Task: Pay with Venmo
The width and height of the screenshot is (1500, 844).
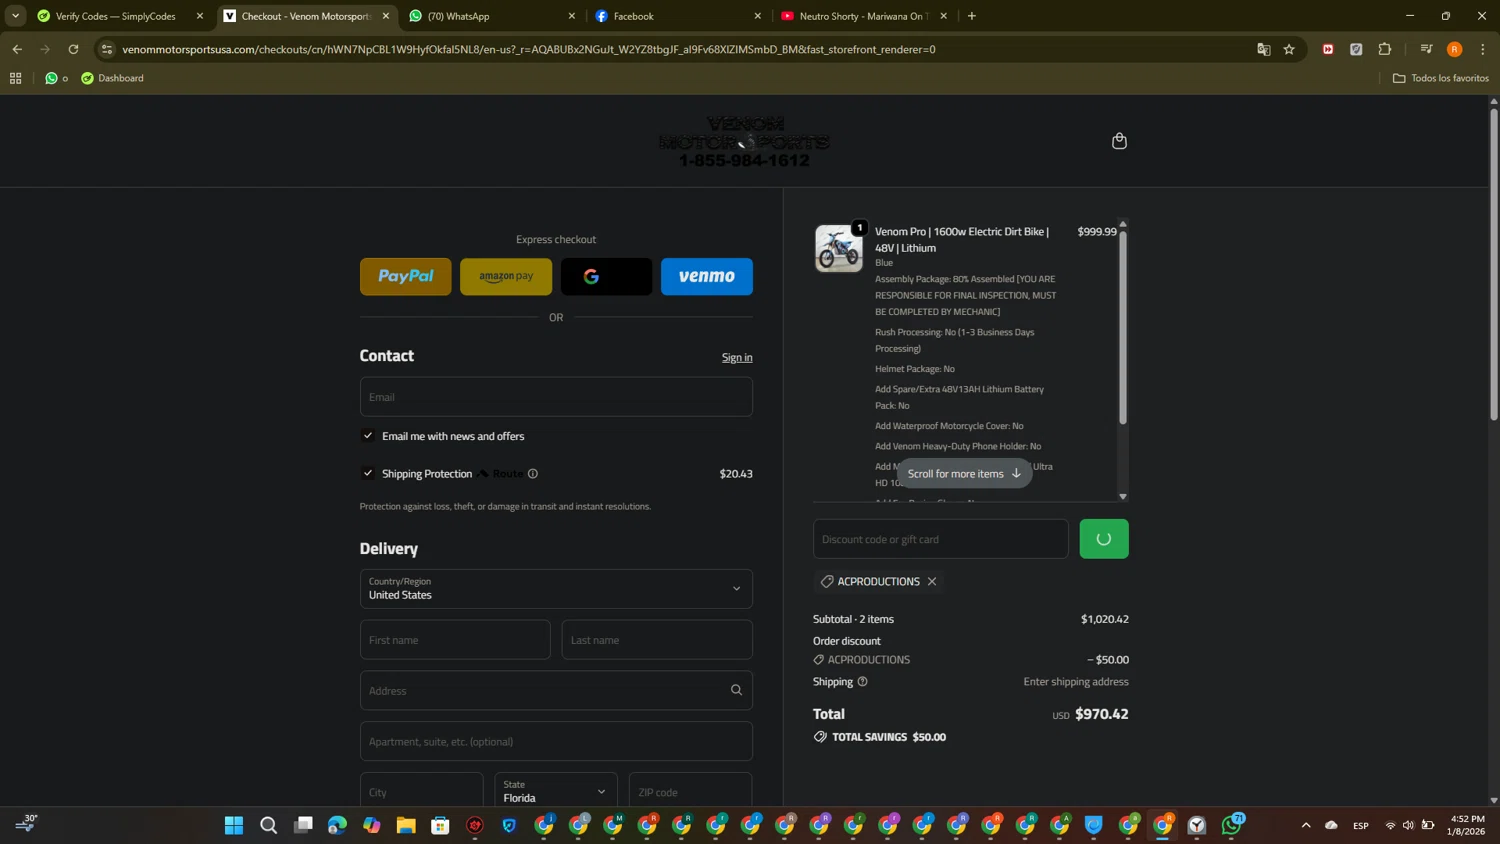Action: click(707, 277)
